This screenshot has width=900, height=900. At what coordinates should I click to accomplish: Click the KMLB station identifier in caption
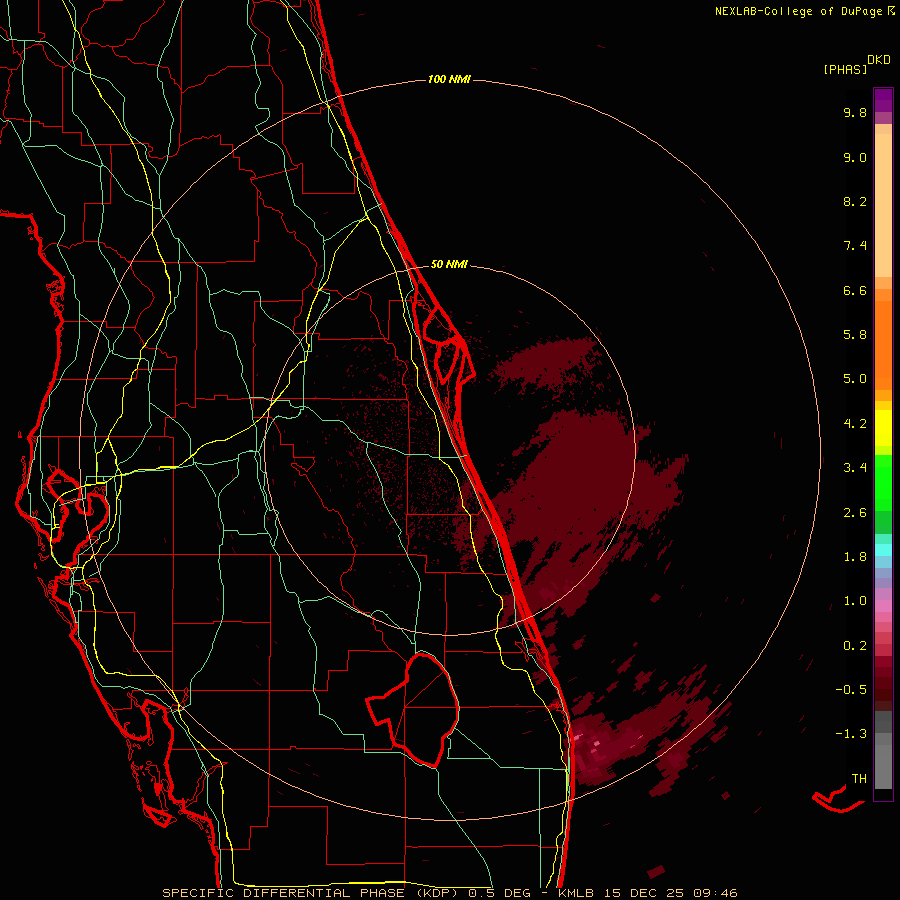click(575, 893)
